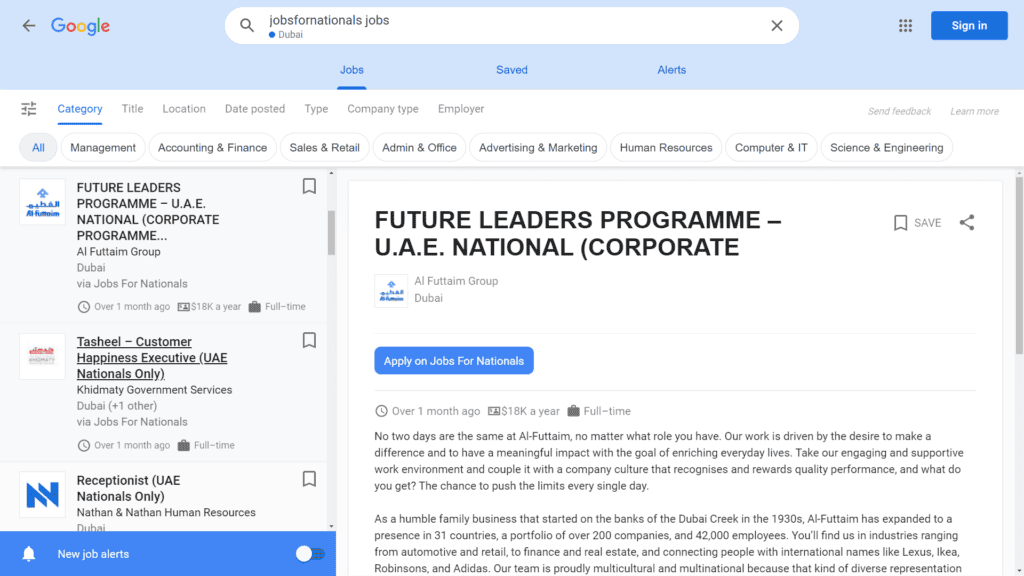Viewport: 1024px width, 576px height.
Task: Select the Company type filter tab
Action: [x=383, y=109]
